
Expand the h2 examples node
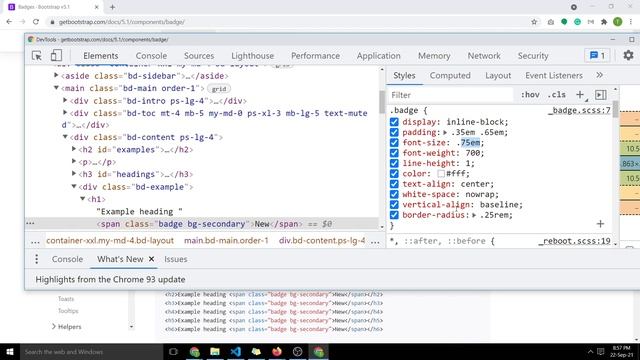point(74,149)
